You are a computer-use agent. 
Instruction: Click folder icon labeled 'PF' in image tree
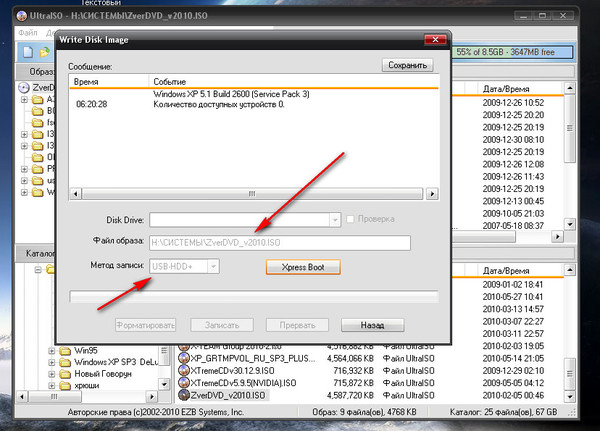pyautogui.click(x=38, y=169)
